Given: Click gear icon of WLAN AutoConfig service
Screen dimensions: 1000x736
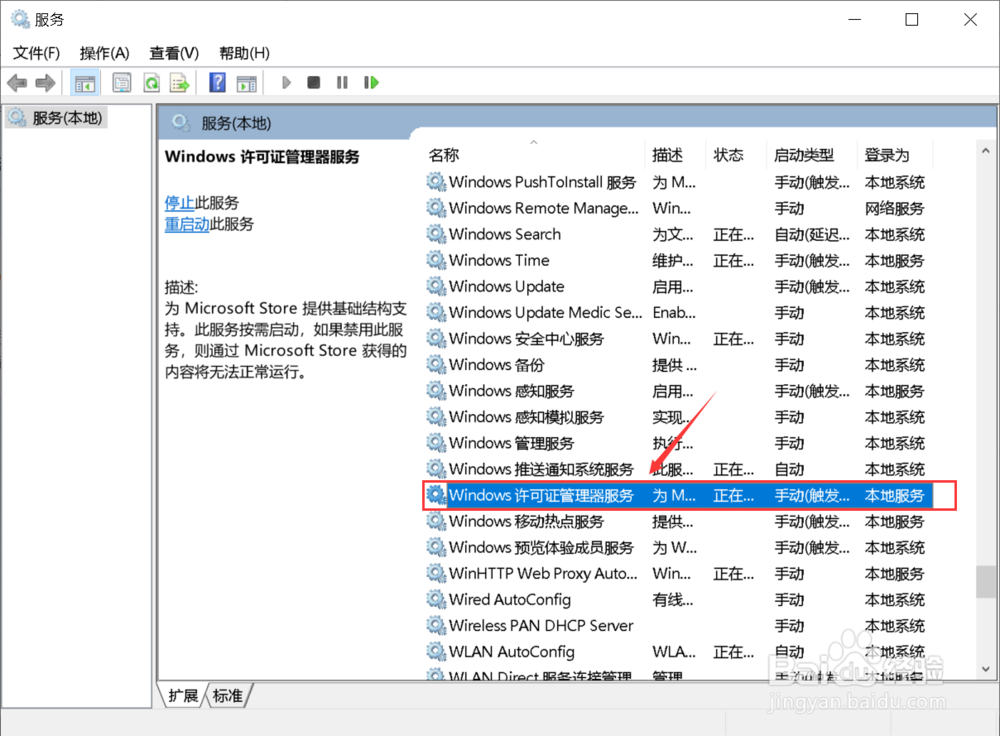Looking at the screenshot, I should coord(436,652).
